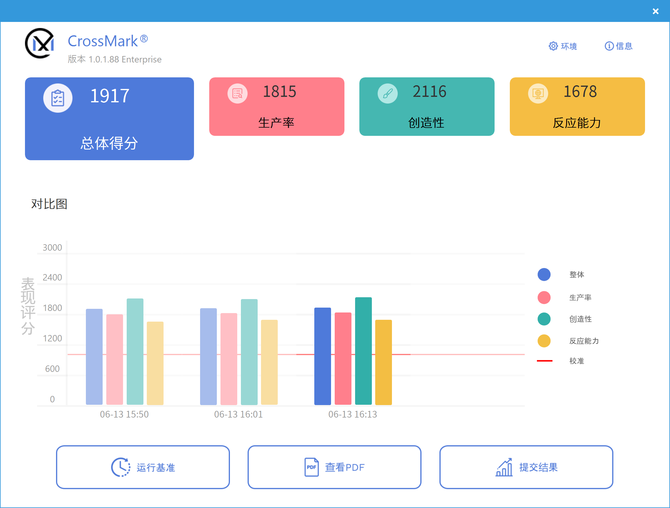Open the 环境 settings gear icon

pos(553,46)
